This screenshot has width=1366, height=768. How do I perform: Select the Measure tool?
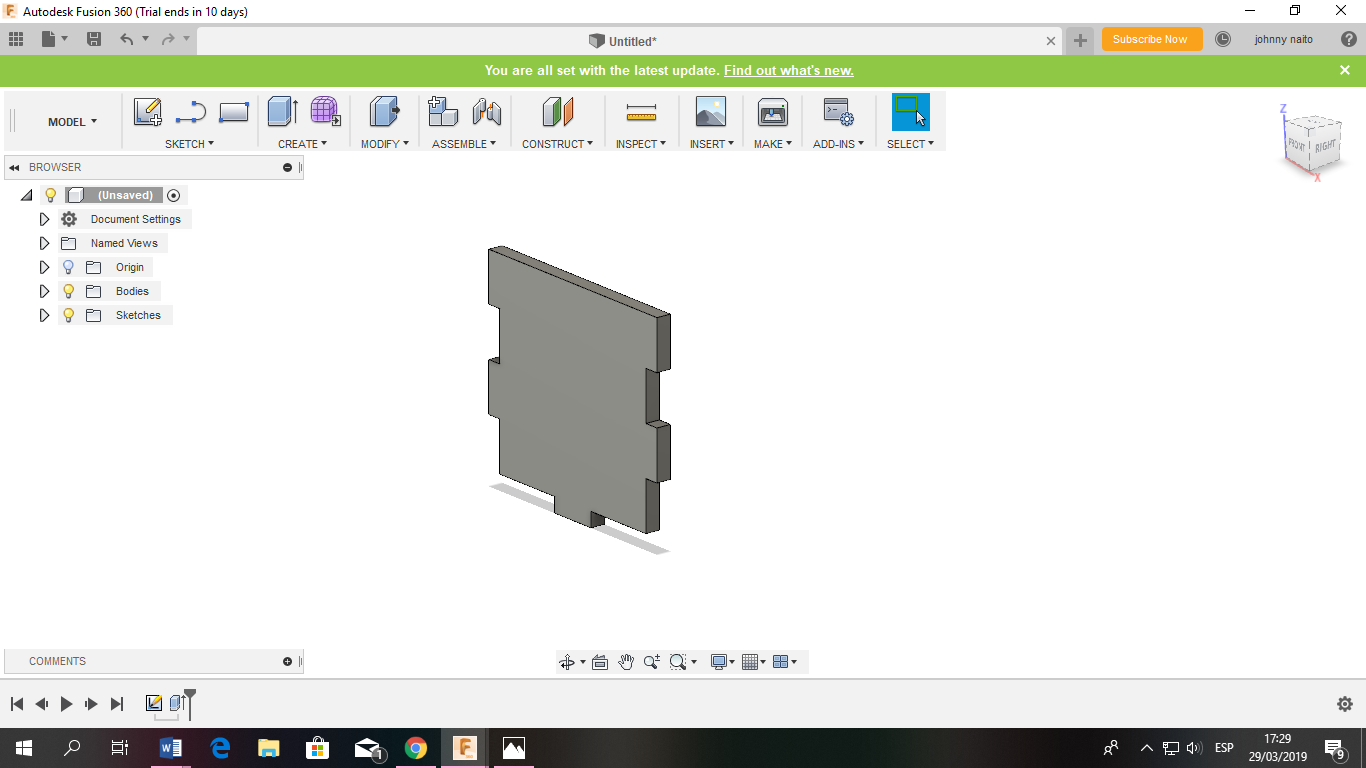(x=641, y=113)
